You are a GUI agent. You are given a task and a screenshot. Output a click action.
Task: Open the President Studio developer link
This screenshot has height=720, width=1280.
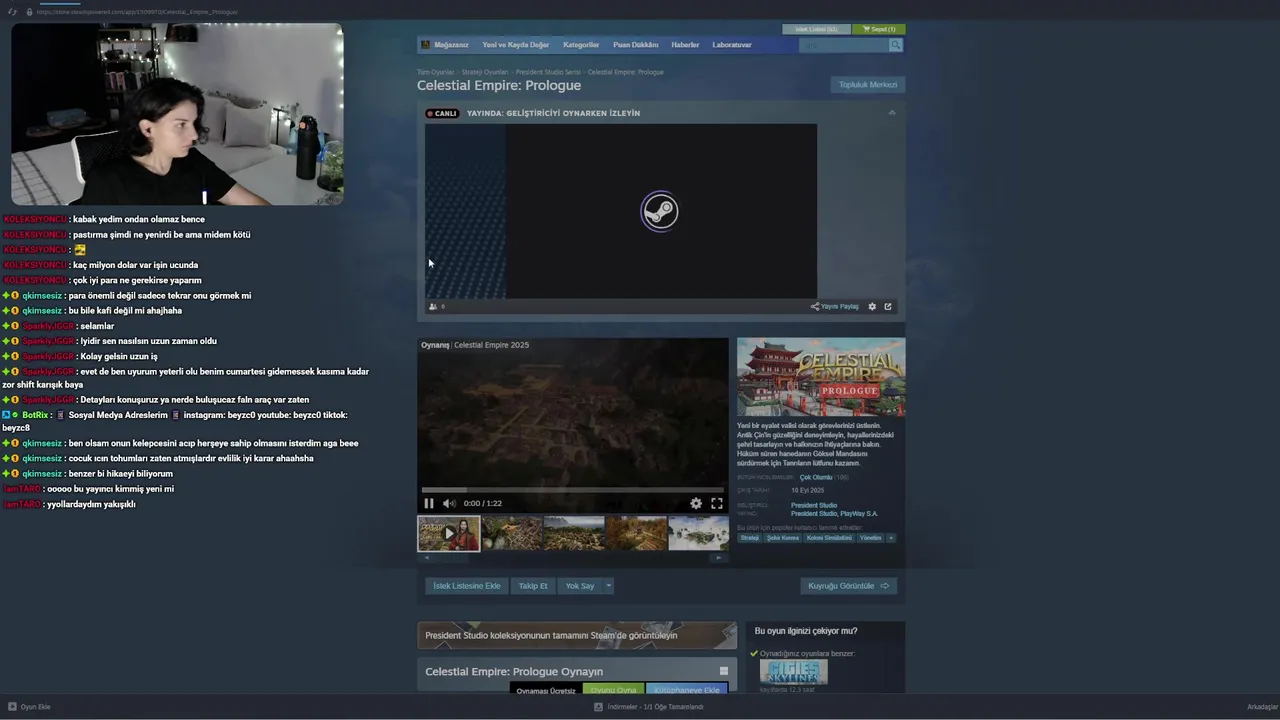pos(814,506)
